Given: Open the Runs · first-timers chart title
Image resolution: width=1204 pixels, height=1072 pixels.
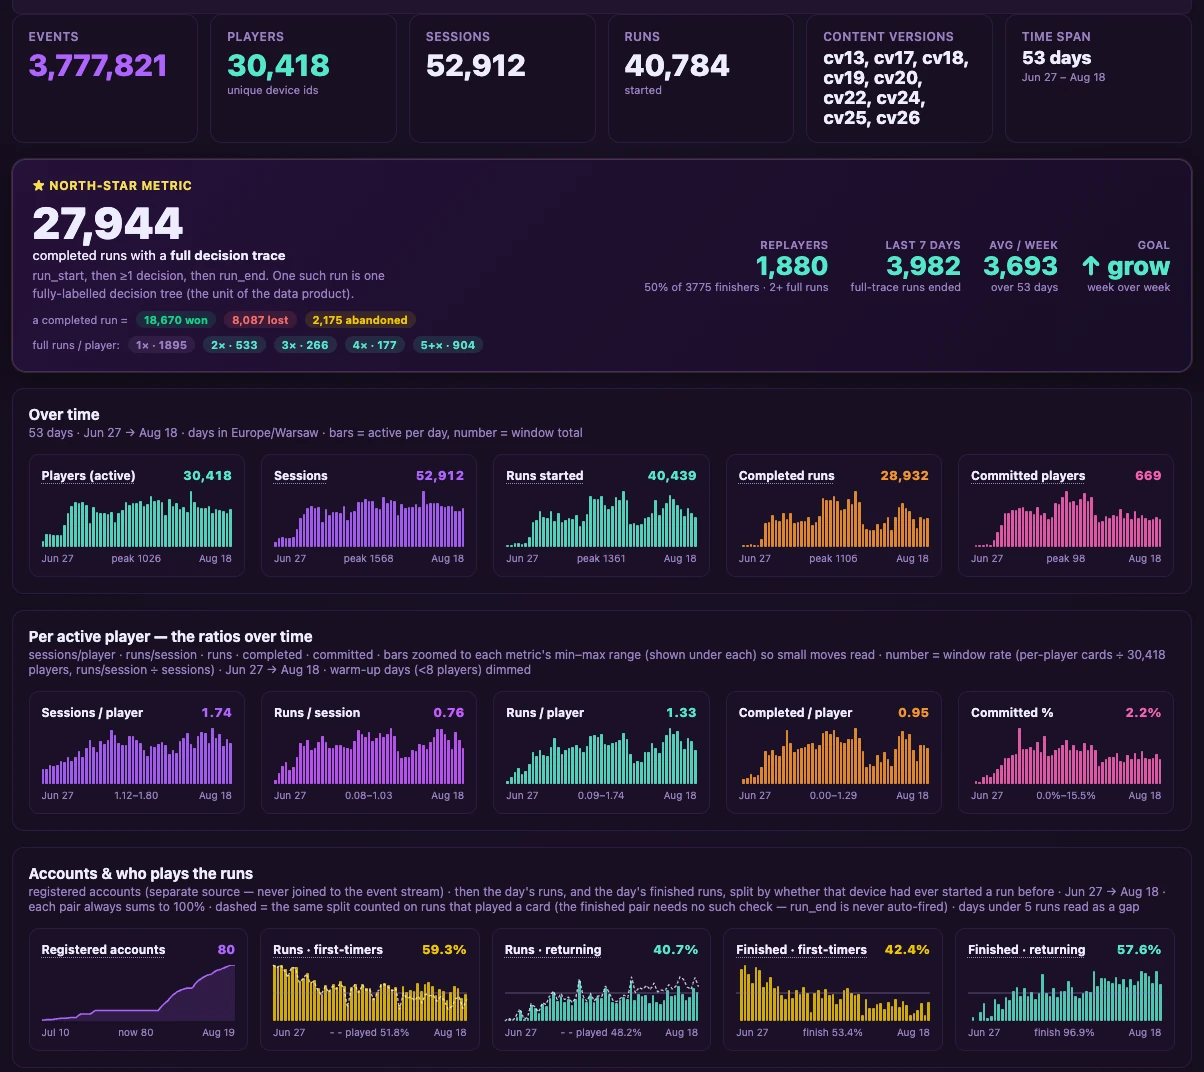Looking at the screenshot, I should [x=328, y=950].
